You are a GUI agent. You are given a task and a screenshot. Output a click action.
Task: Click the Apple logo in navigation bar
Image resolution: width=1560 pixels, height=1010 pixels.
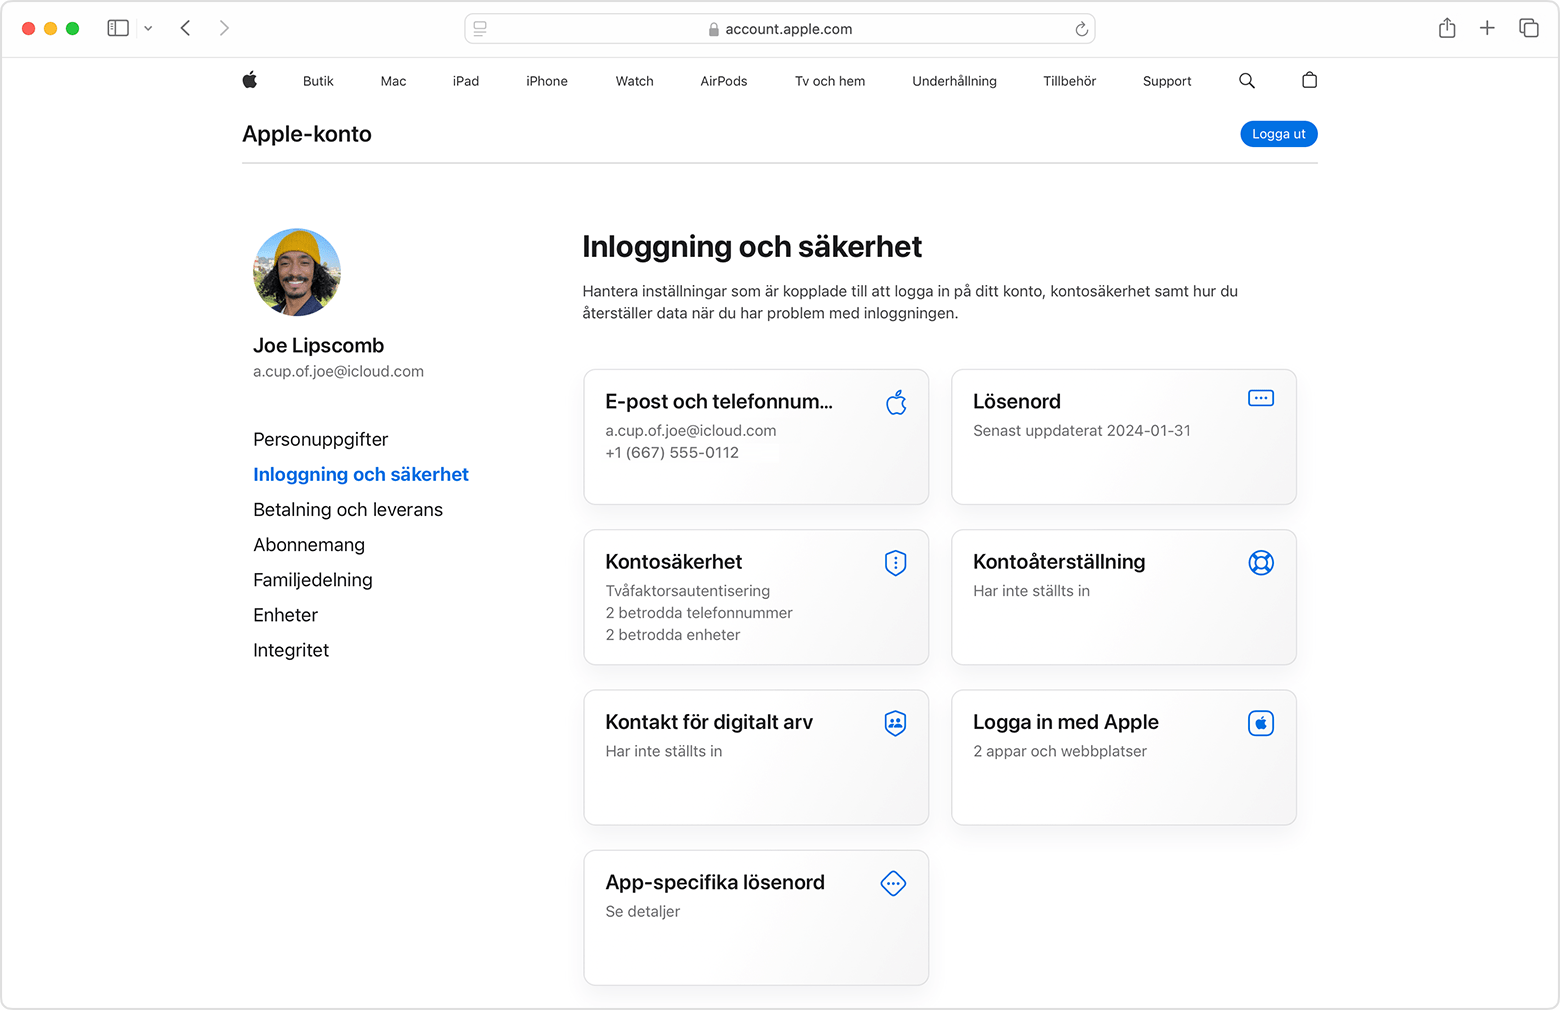pos(250,80)
